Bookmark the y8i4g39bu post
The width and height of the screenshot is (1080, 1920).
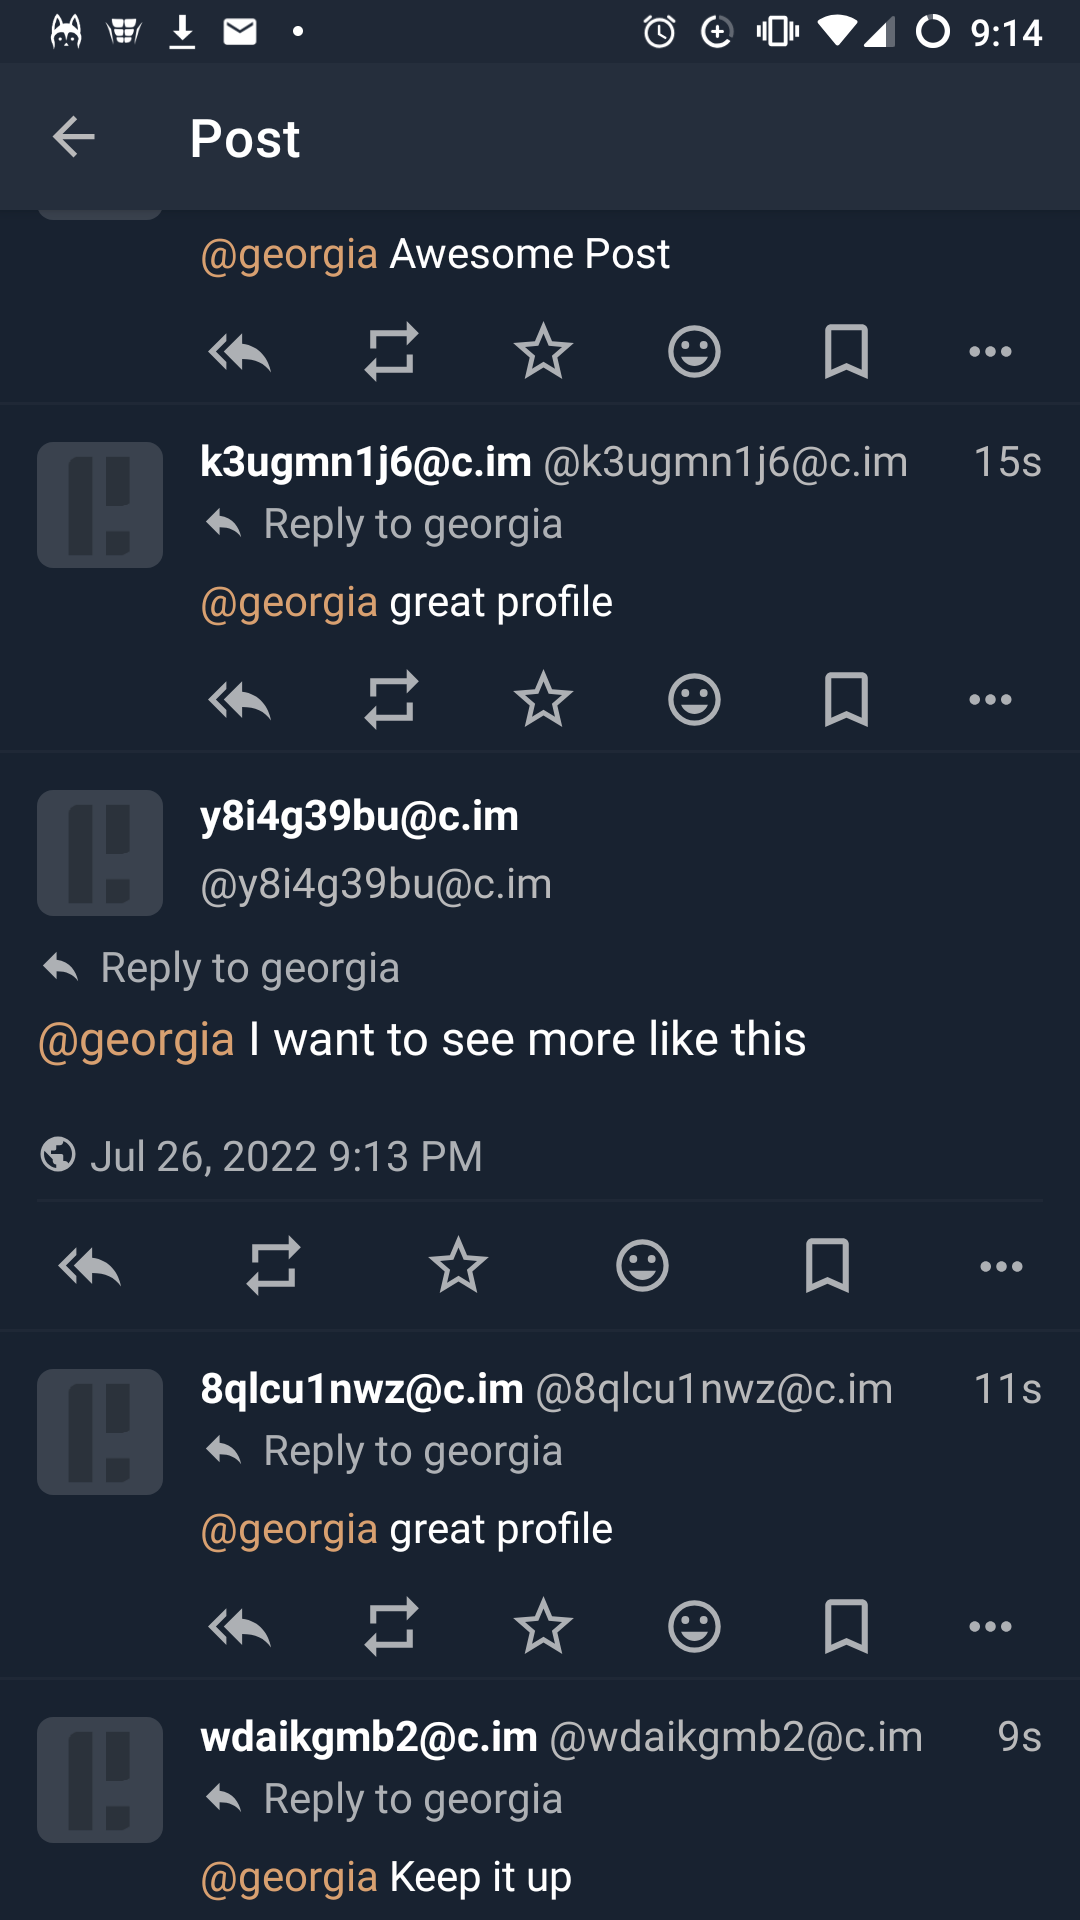(827, 1266)
